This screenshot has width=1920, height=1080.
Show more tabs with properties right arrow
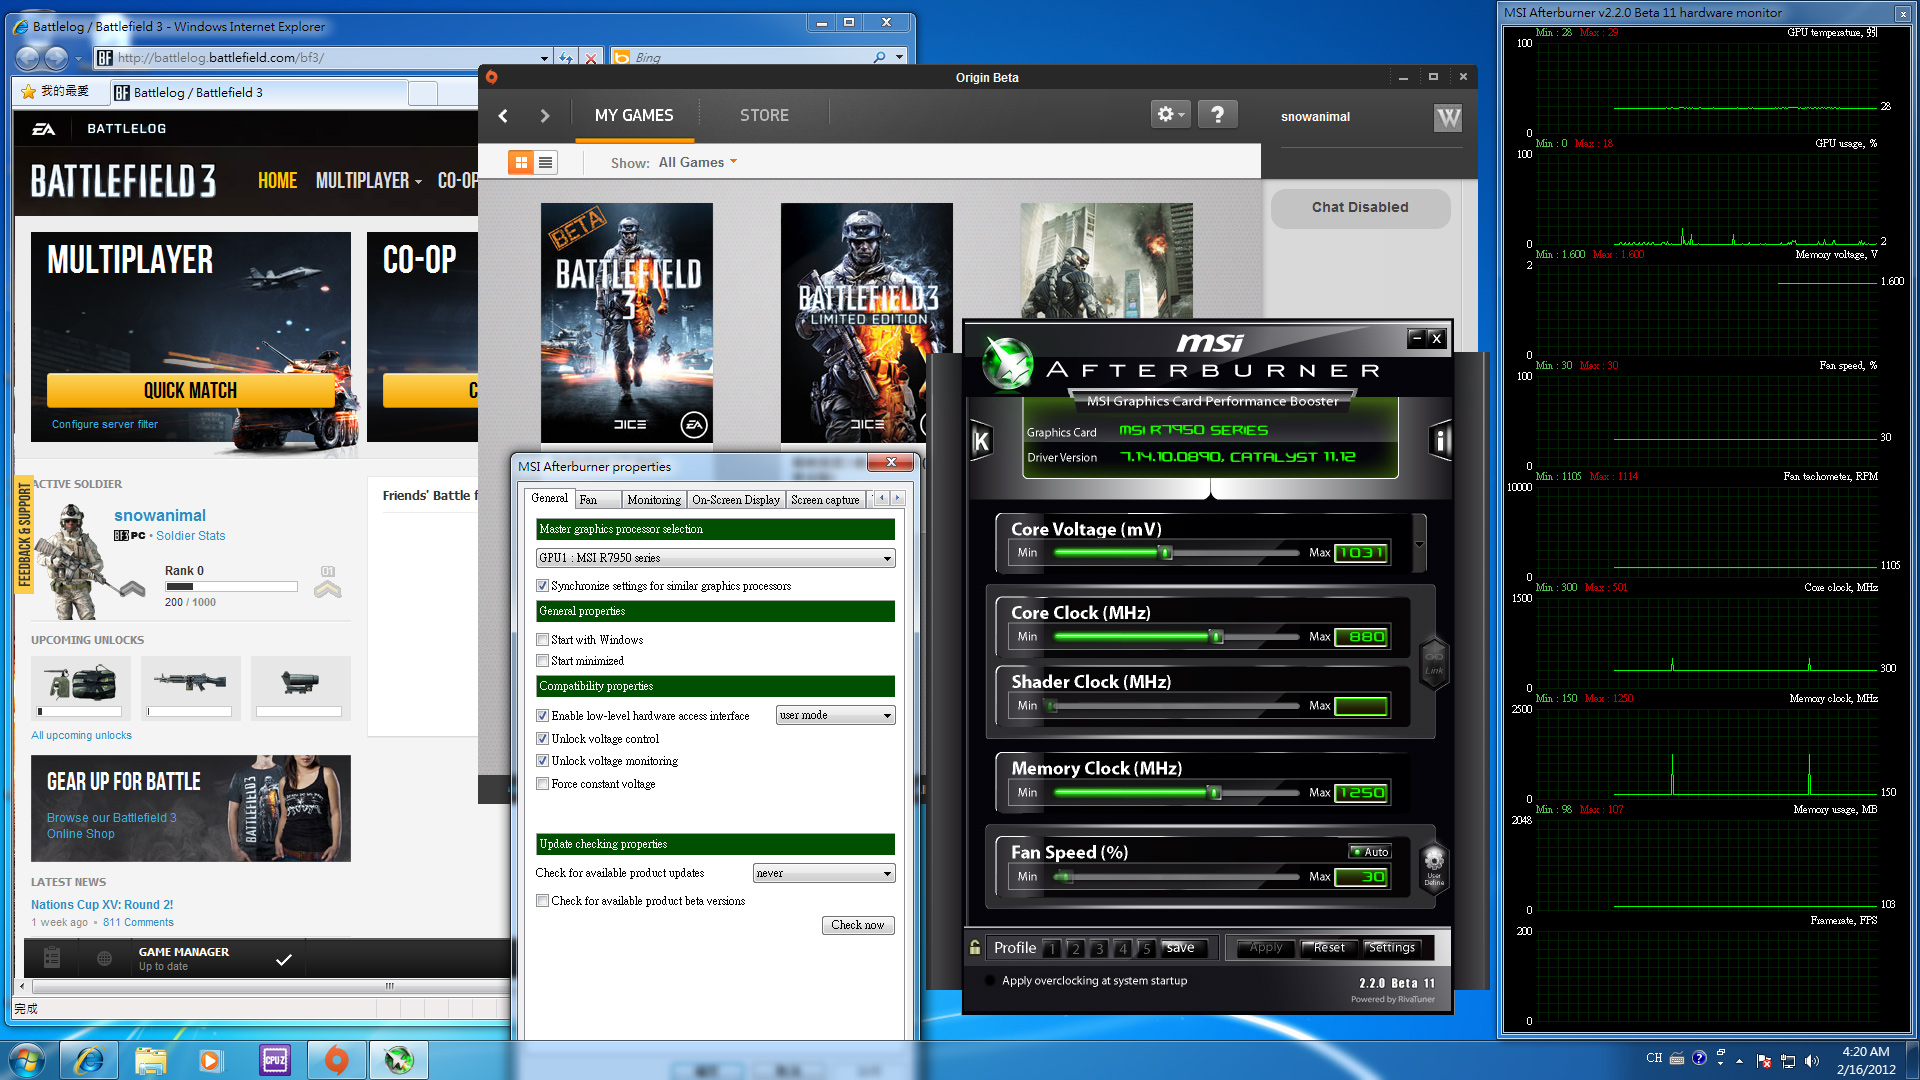tap(897, 498)
